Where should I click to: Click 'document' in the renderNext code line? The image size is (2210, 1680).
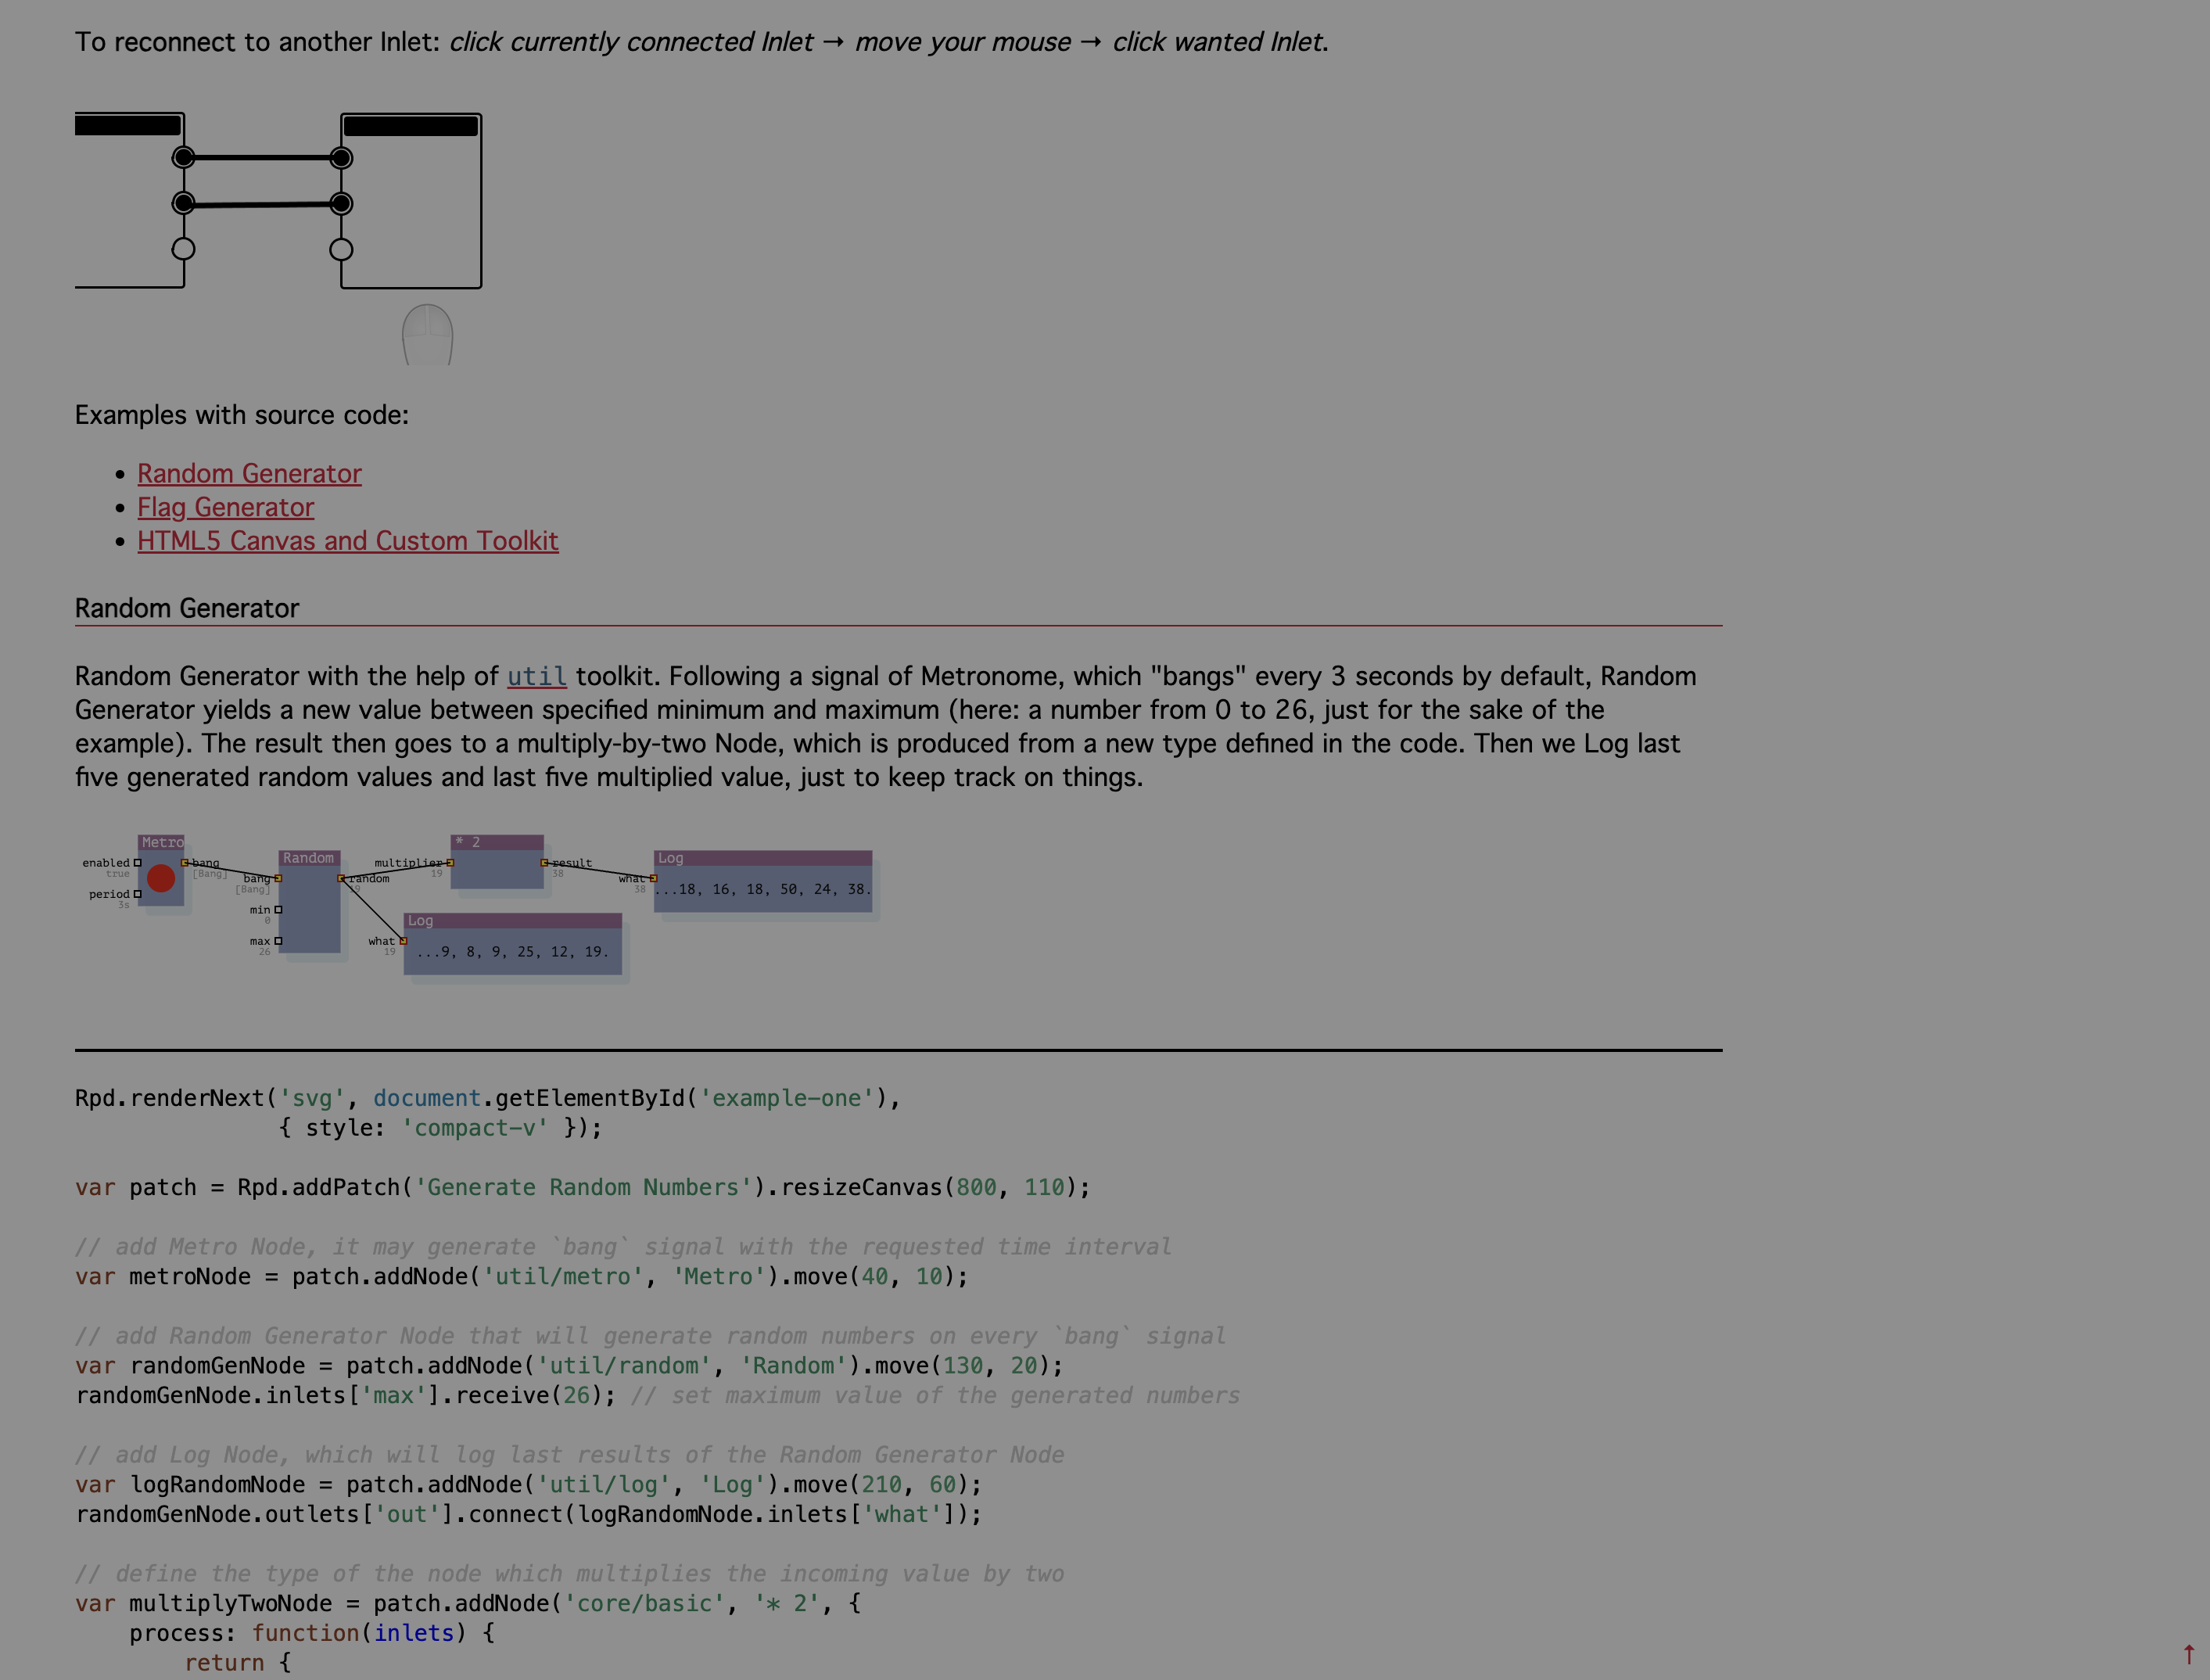coord(427,1098)
